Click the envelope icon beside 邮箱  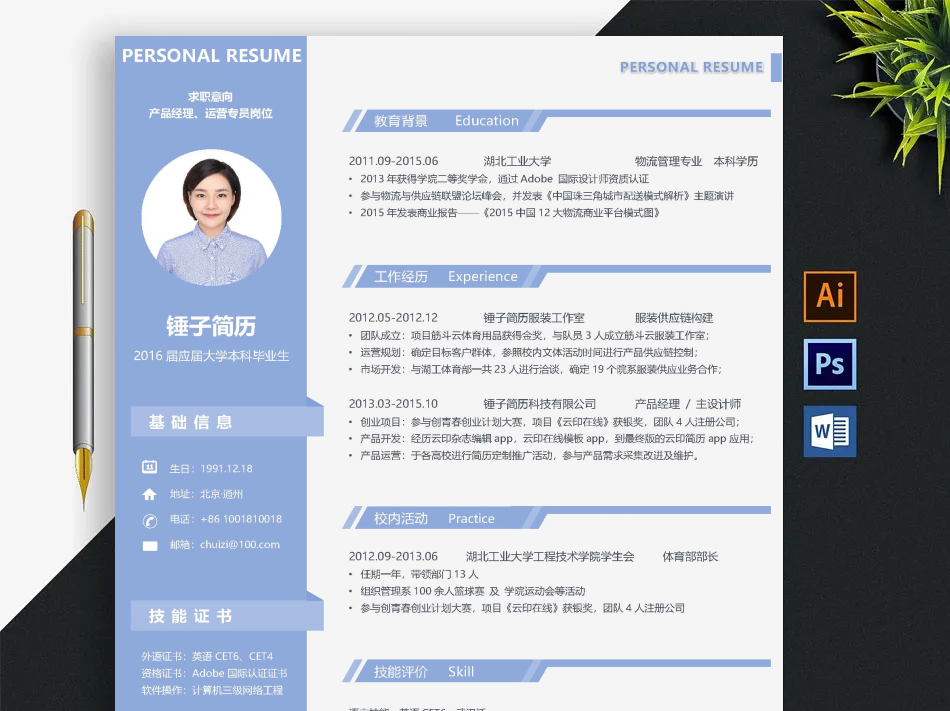tap(150, 546)
